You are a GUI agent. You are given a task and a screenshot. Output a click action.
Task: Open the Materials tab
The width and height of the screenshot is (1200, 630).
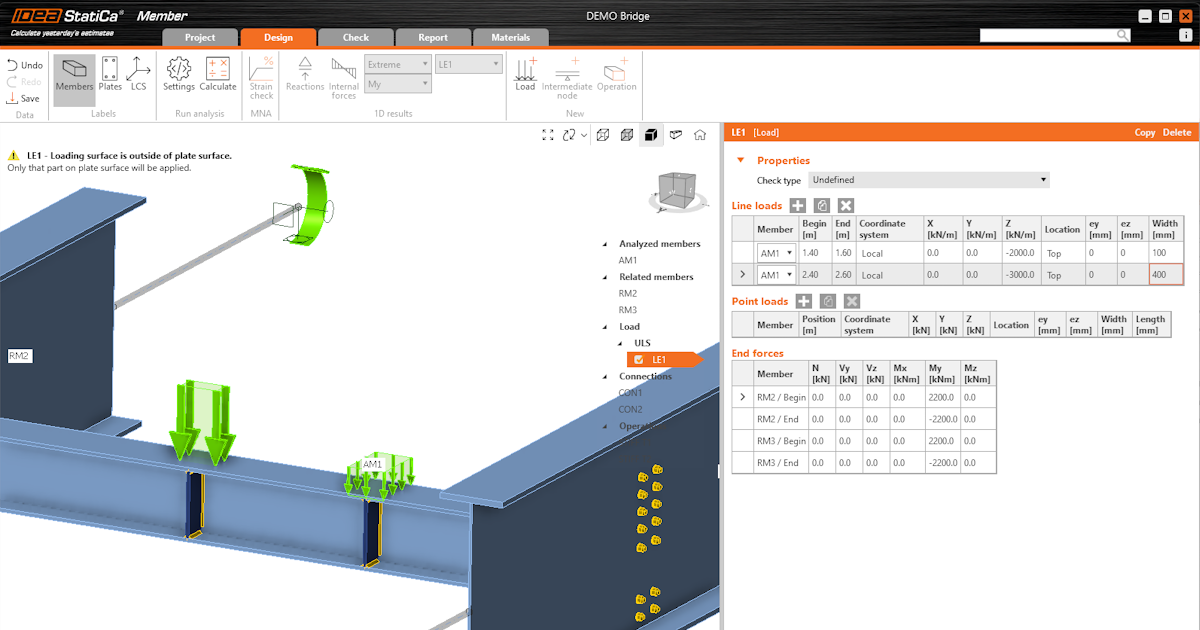point(510,38)
